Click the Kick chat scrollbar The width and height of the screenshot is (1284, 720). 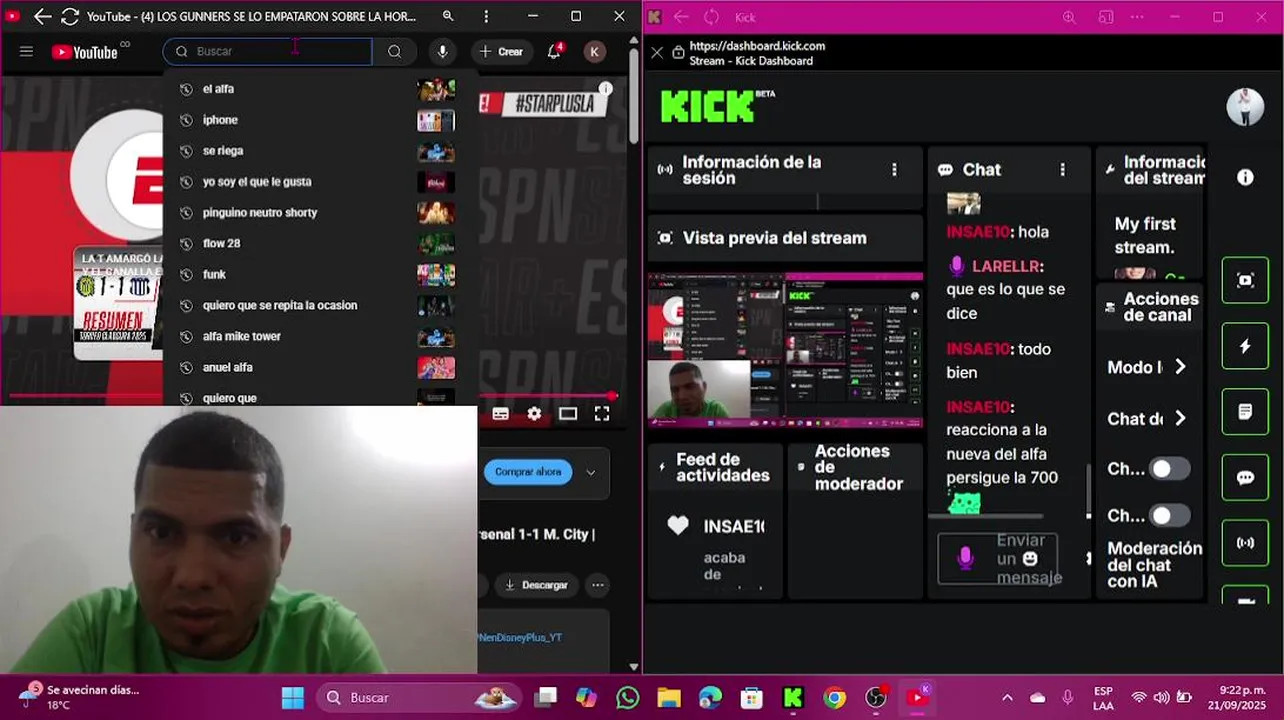(1089, 490)
